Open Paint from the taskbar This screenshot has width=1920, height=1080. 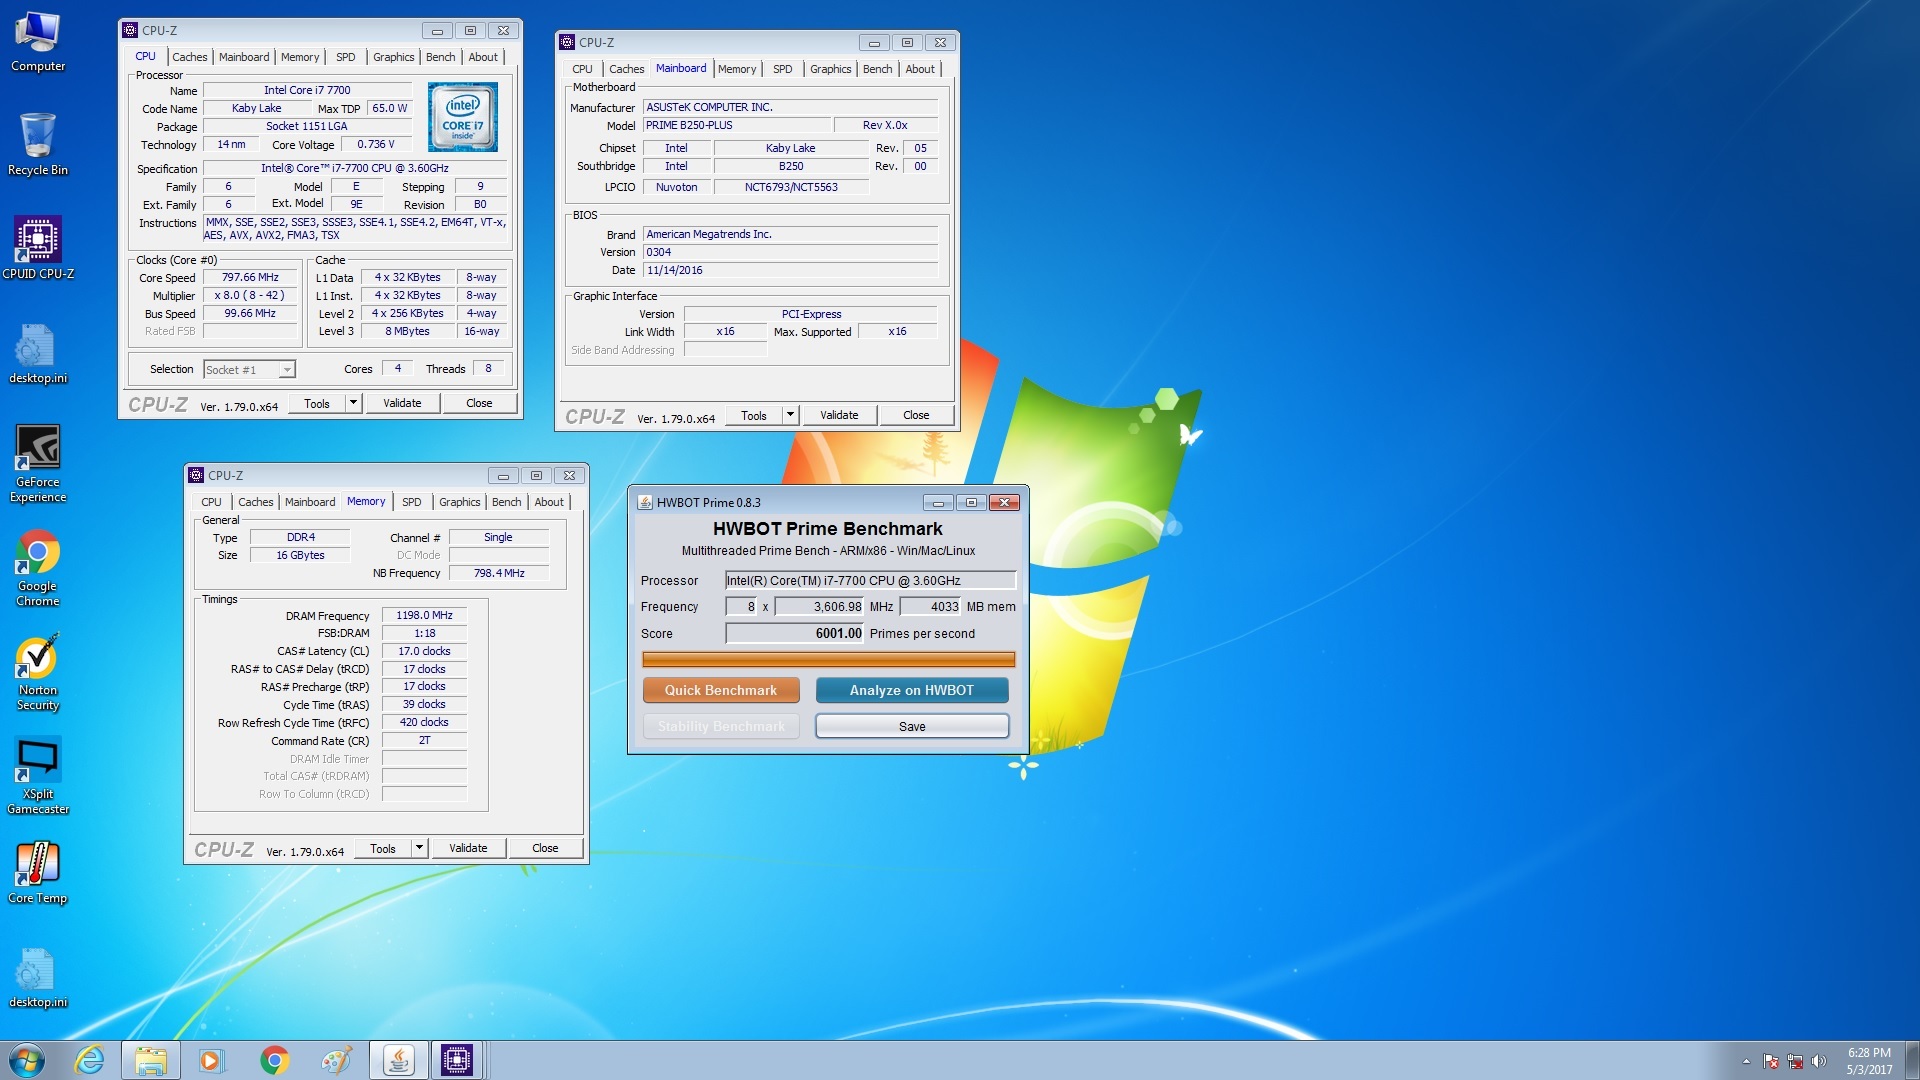click(x=336, y=1060)
